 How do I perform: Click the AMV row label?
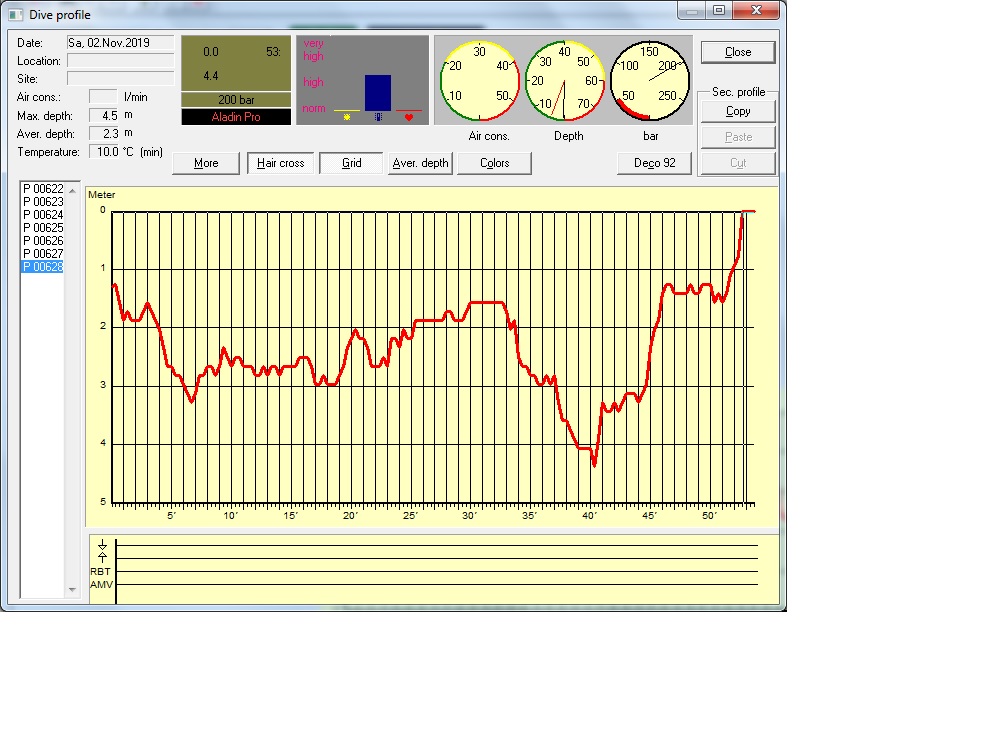pos(101,584)
